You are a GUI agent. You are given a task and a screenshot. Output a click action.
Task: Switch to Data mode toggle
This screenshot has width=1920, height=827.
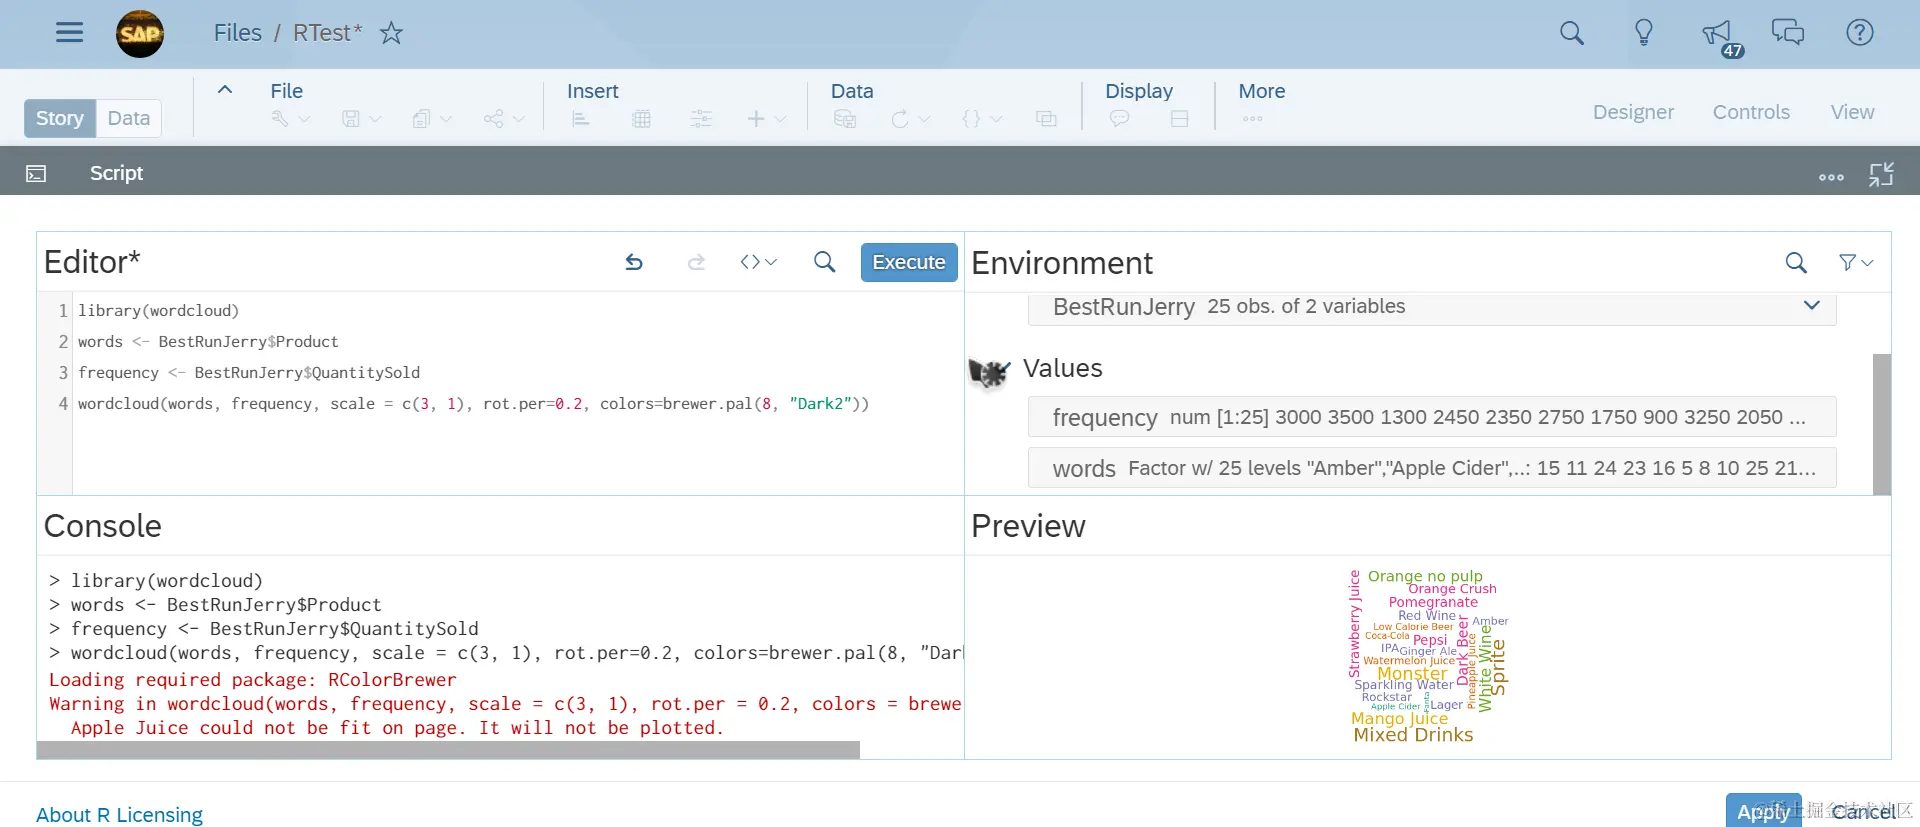coord(129,118)
